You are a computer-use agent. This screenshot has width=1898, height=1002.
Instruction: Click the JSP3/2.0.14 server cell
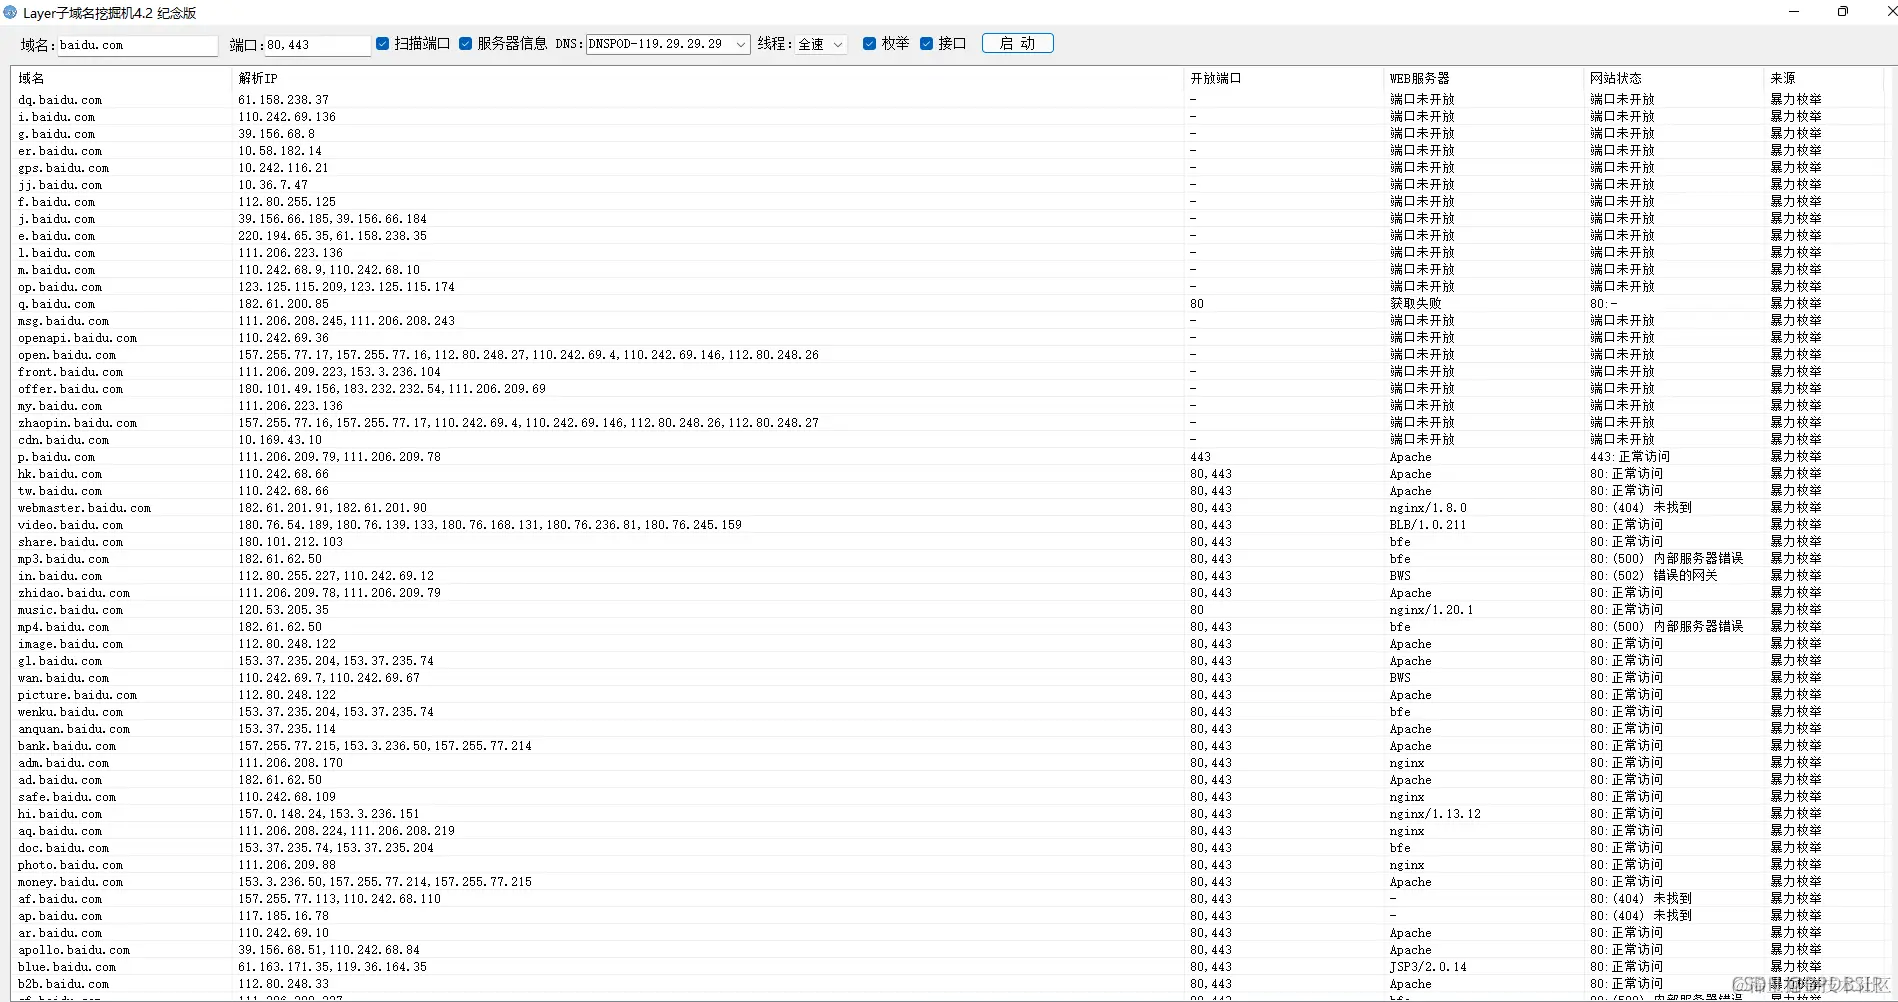pos(1428,967)
